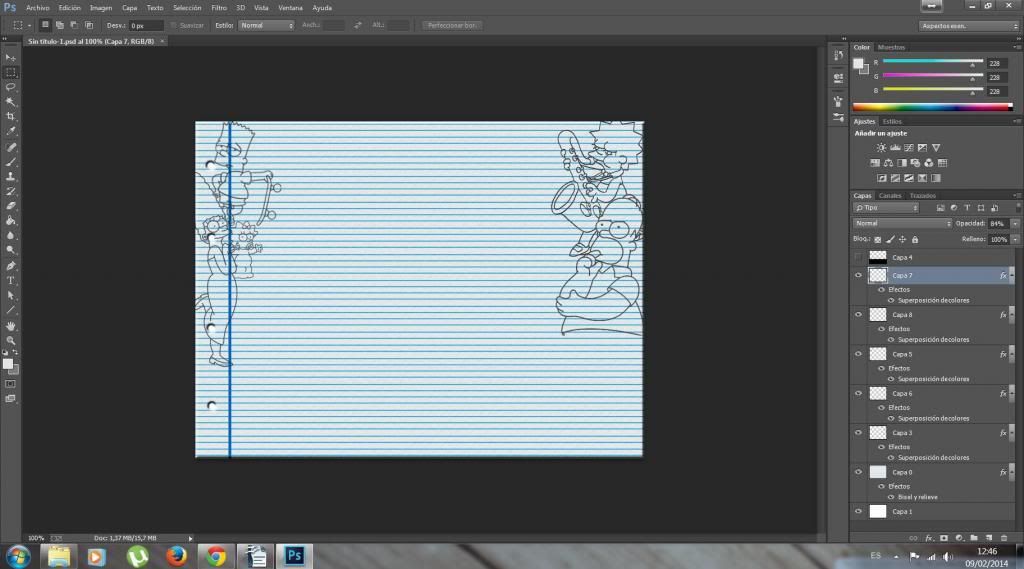1024x569 pixels.
Task: Add a Brightness/Contrast adjustment
Action: [x=881, y=148]
